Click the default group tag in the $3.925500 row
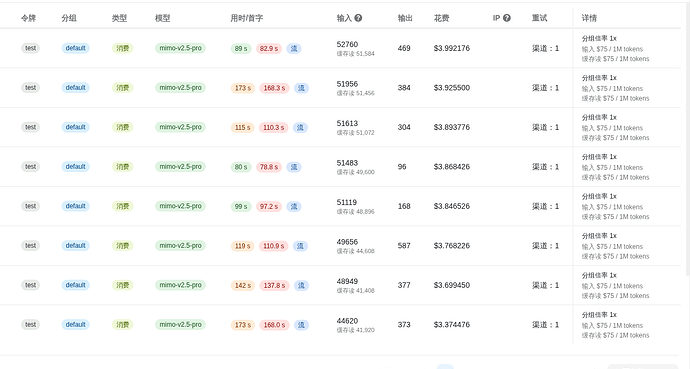 click(x=76, y=88)
